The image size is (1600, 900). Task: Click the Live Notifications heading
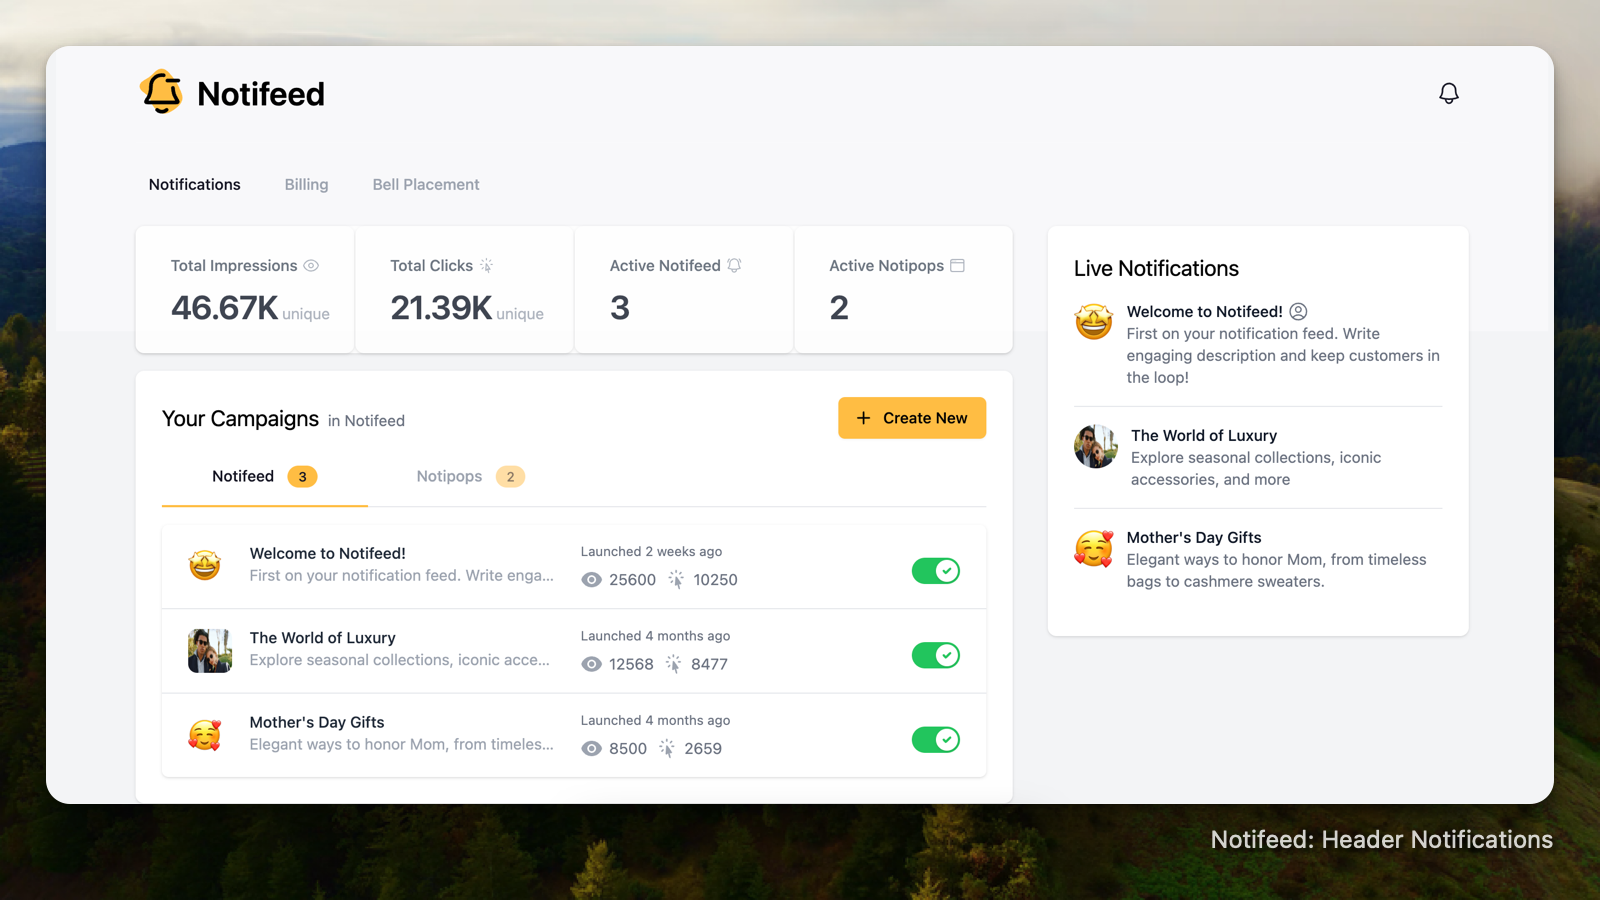click(x=1156, y=268)
